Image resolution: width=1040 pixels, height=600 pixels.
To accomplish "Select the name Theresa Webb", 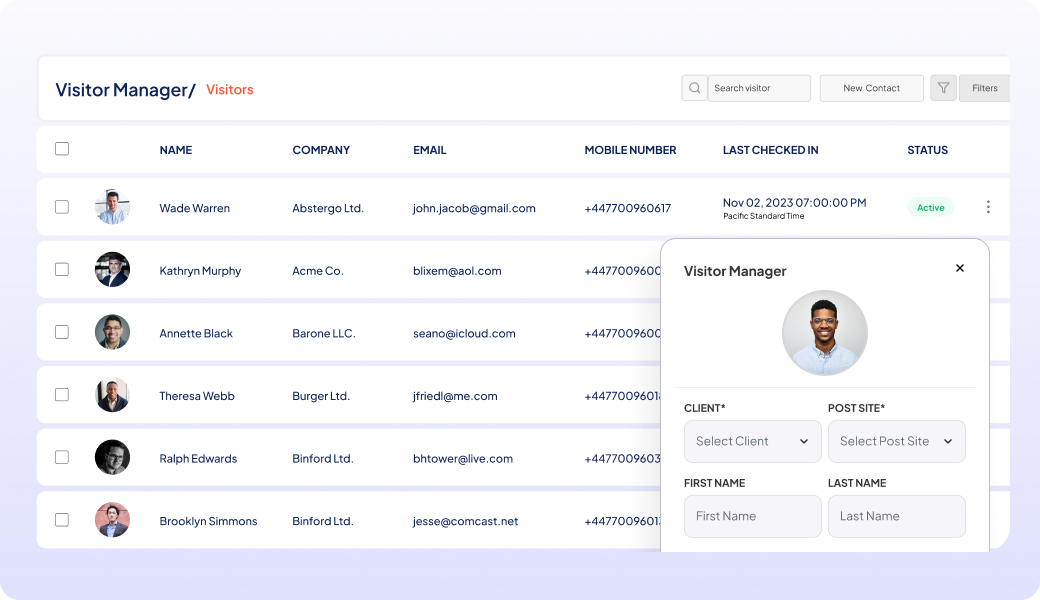I will coord(197,396).
